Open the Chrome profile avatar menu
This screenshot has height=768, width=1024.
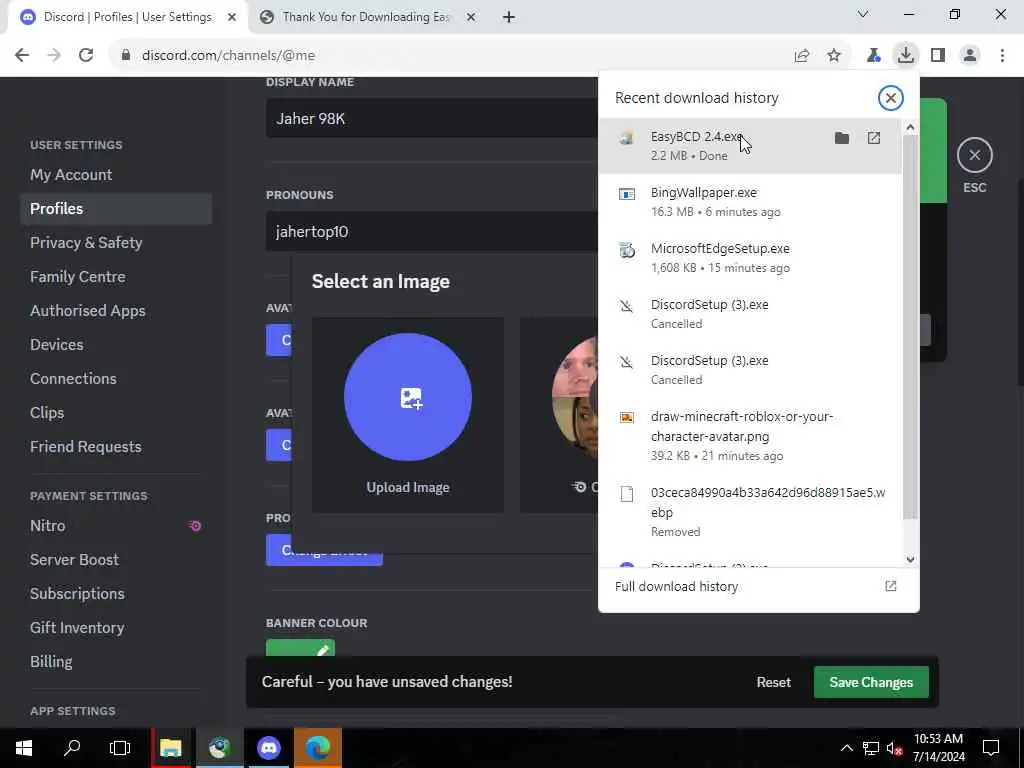[970, 55]
